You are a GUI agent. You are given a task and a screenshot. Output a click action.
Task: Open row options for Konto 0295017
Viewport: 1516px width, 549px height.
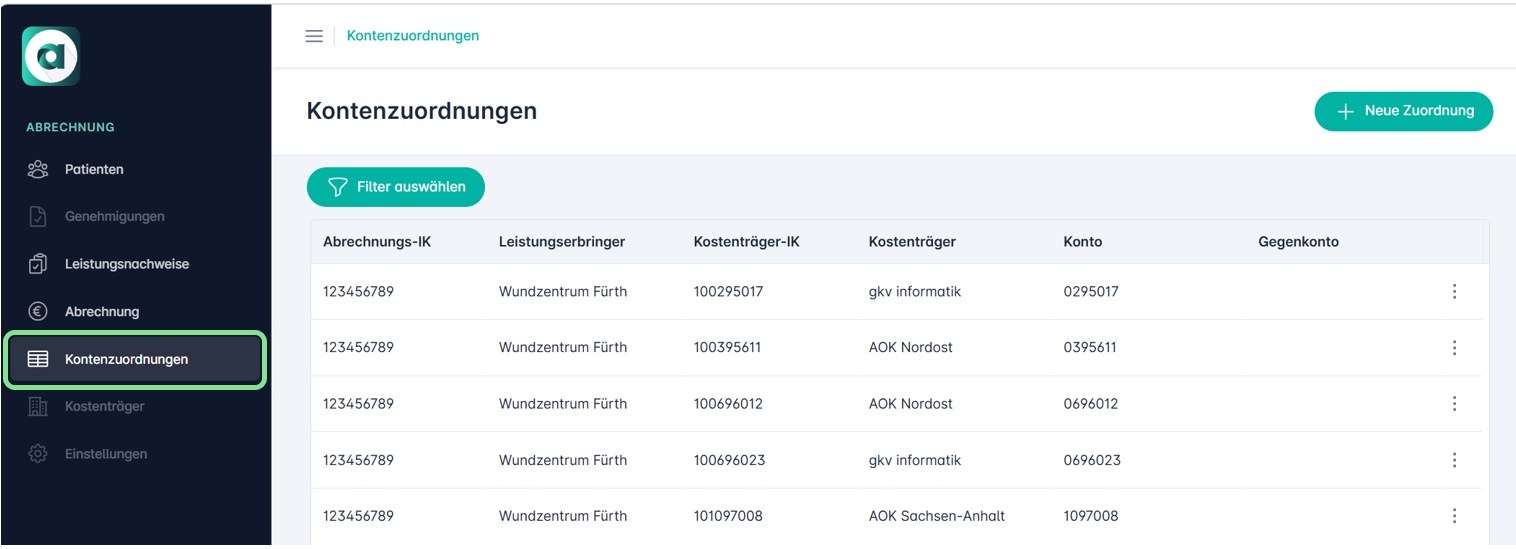click(x=1454, y=292)
